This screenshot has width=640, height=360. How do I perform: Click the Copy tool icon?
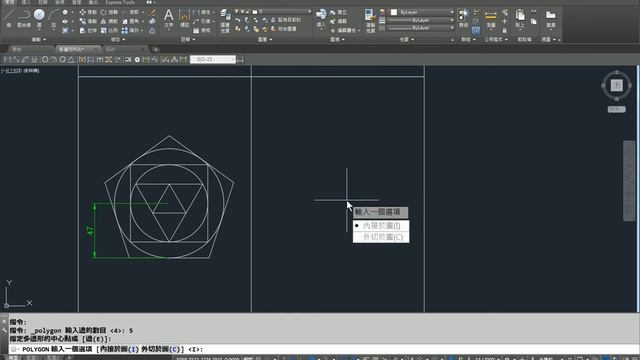coord(82,21)
